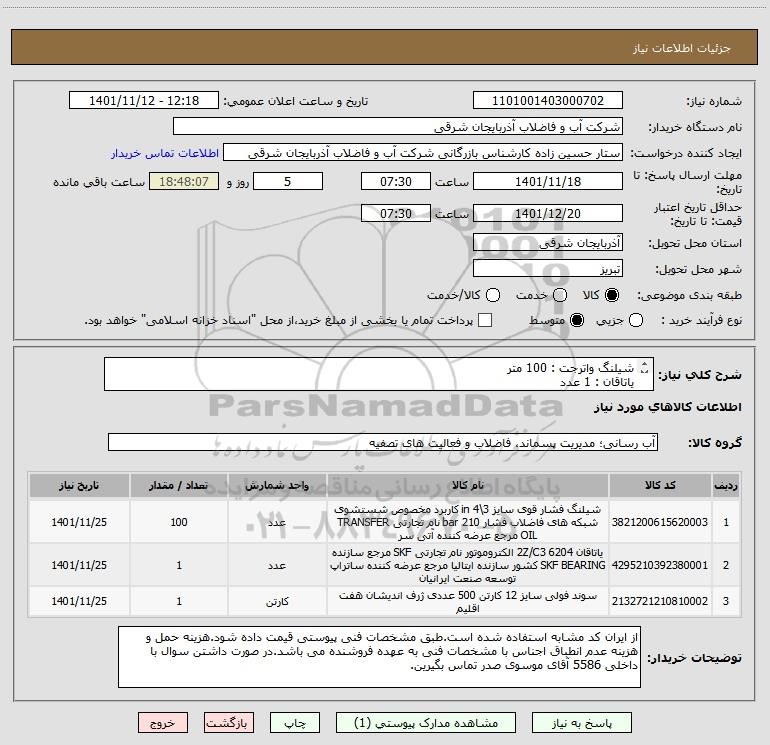This screenshot has height=745, width=770.
Task: Select the کالا radio button
Action: (612, 295)
